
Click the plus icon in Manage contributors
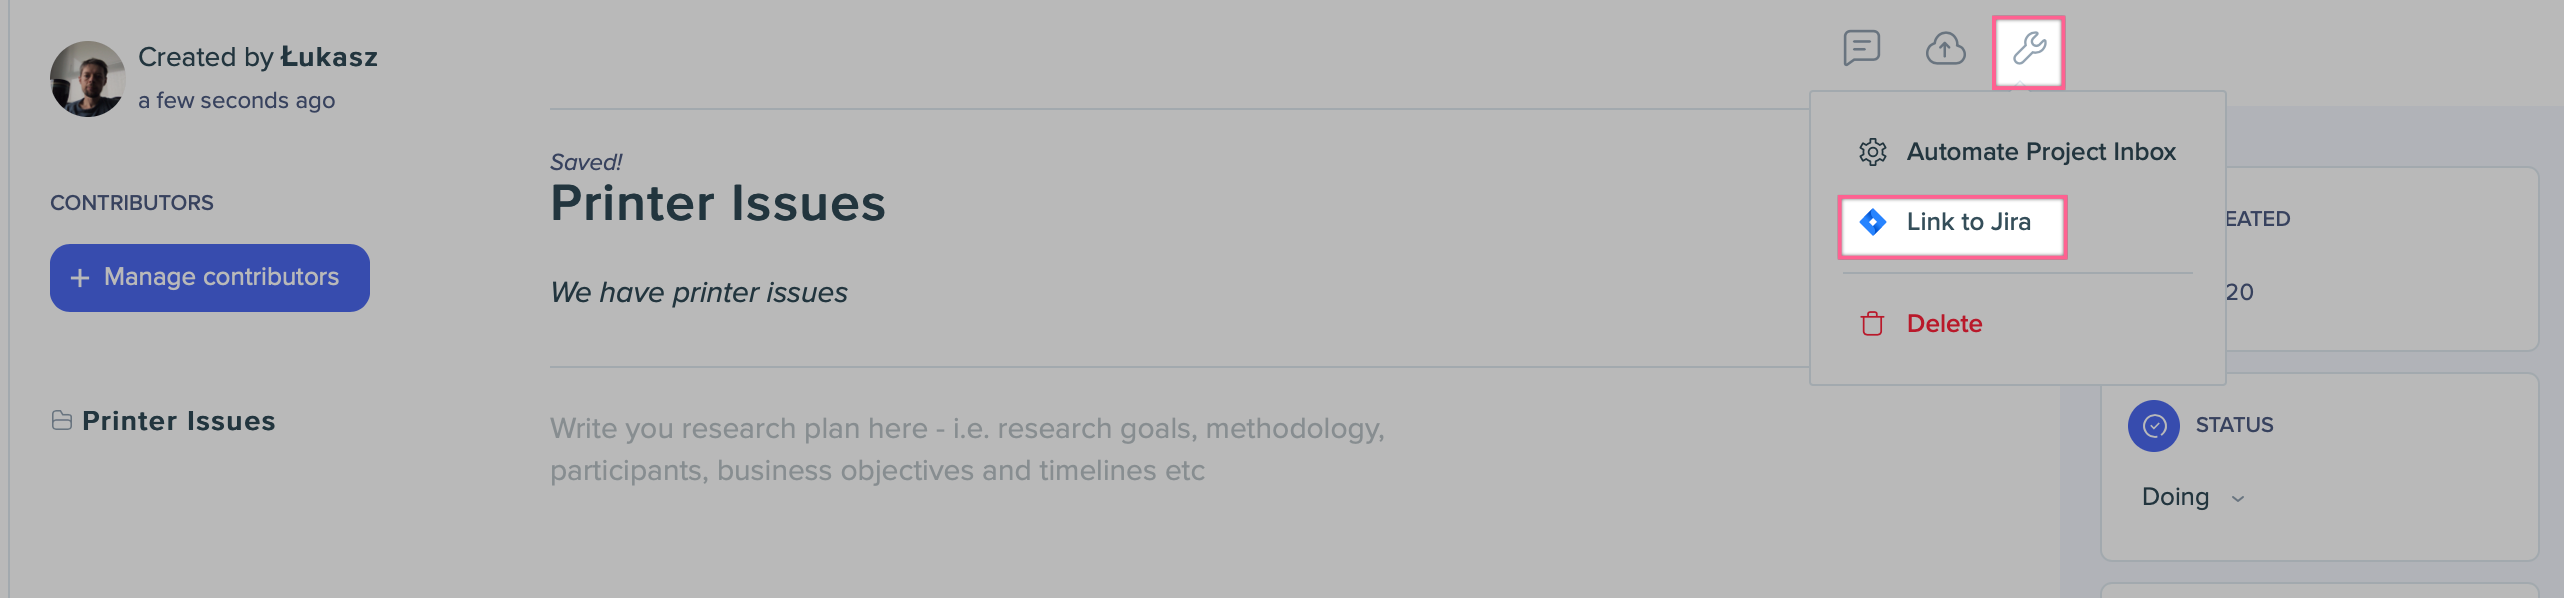pos(80,278)
